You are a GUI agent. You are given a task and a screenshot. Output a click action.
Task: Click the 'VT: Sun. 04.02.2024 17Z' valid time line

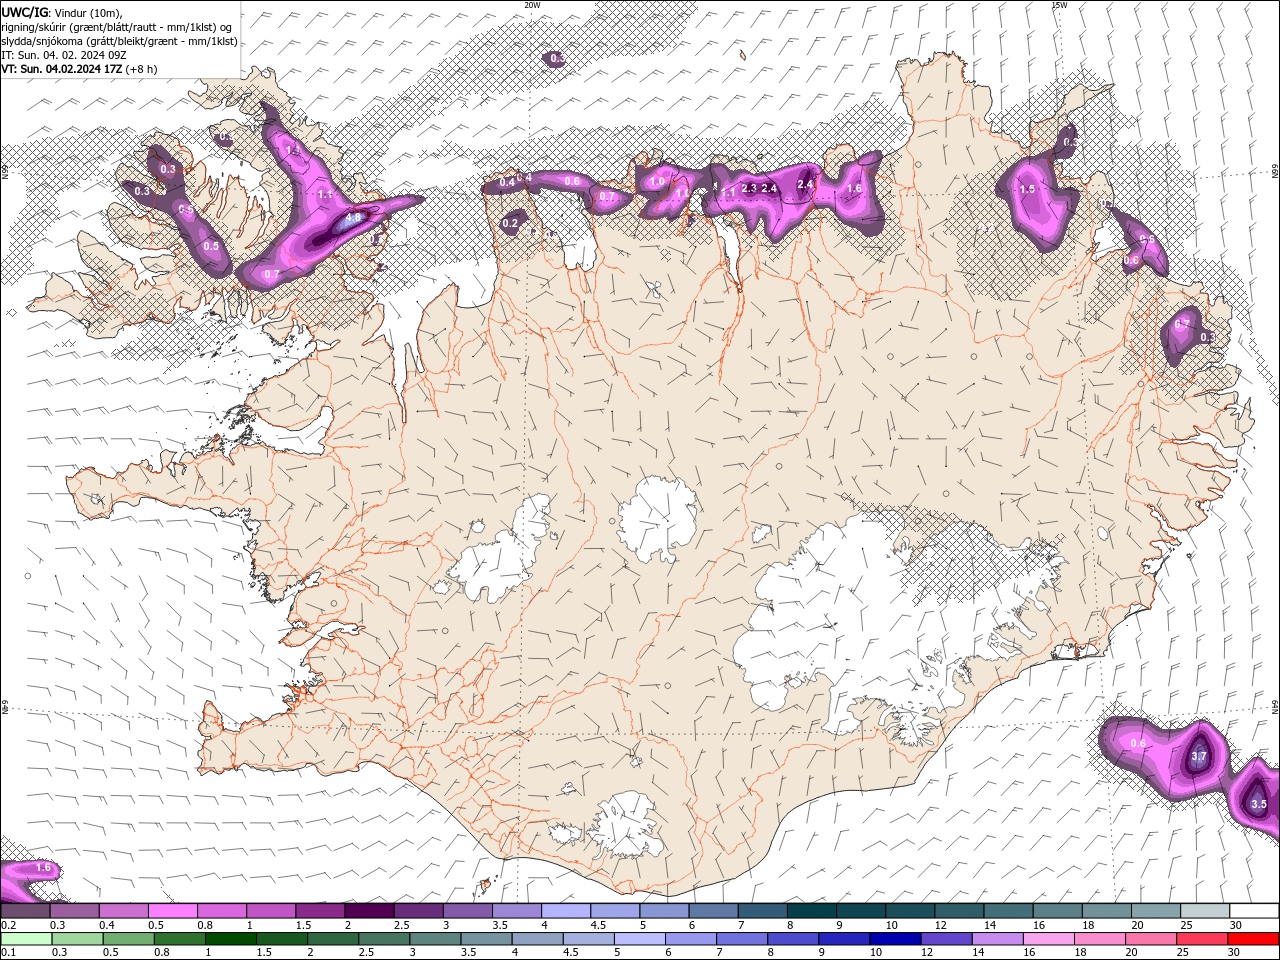point(77,70)
